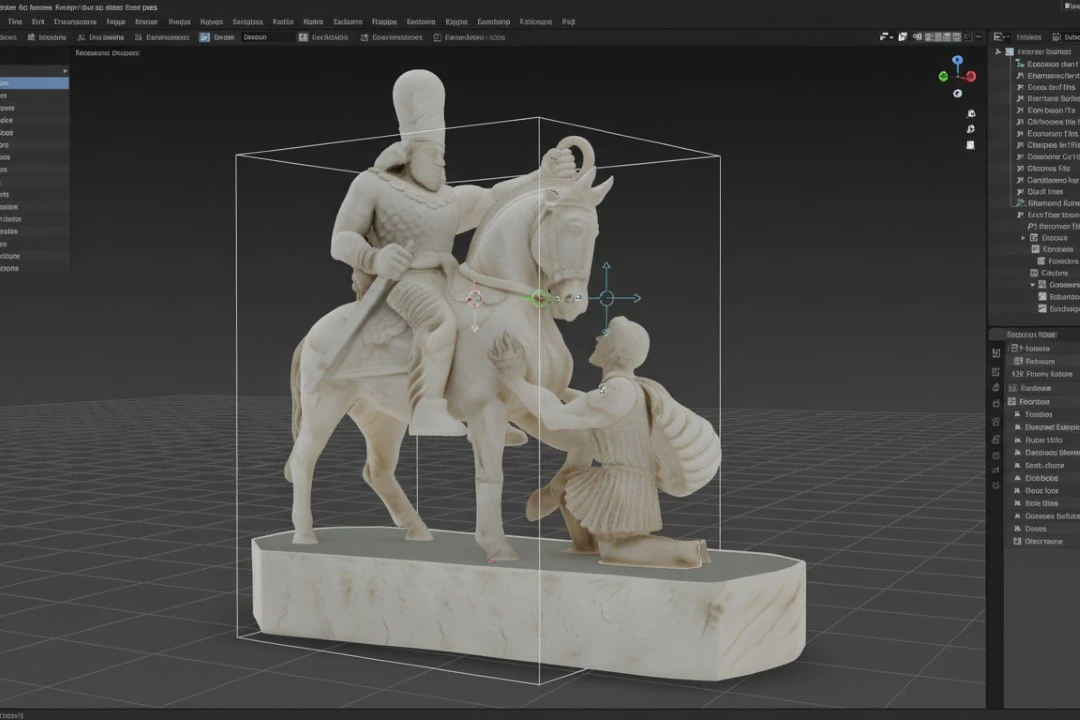Toggle the highlighted blue icon button in header toolbar

[205, 37]
